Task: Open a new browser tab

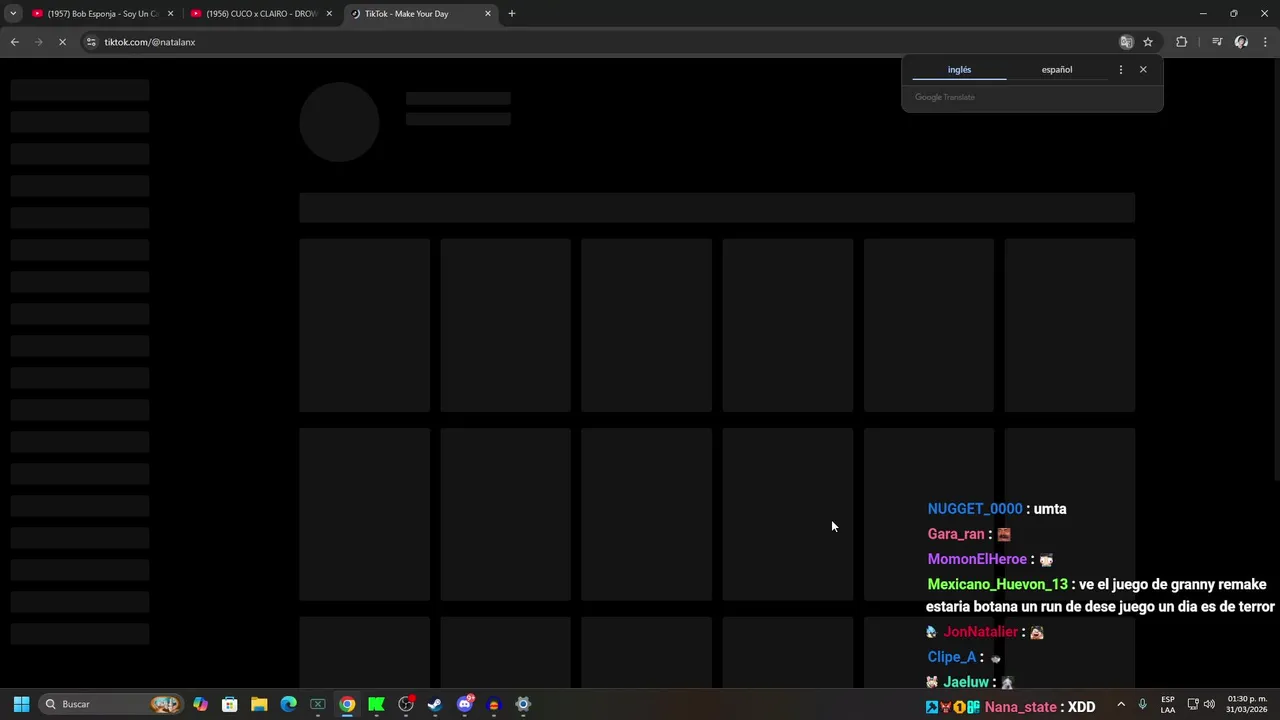Action: 512,14
